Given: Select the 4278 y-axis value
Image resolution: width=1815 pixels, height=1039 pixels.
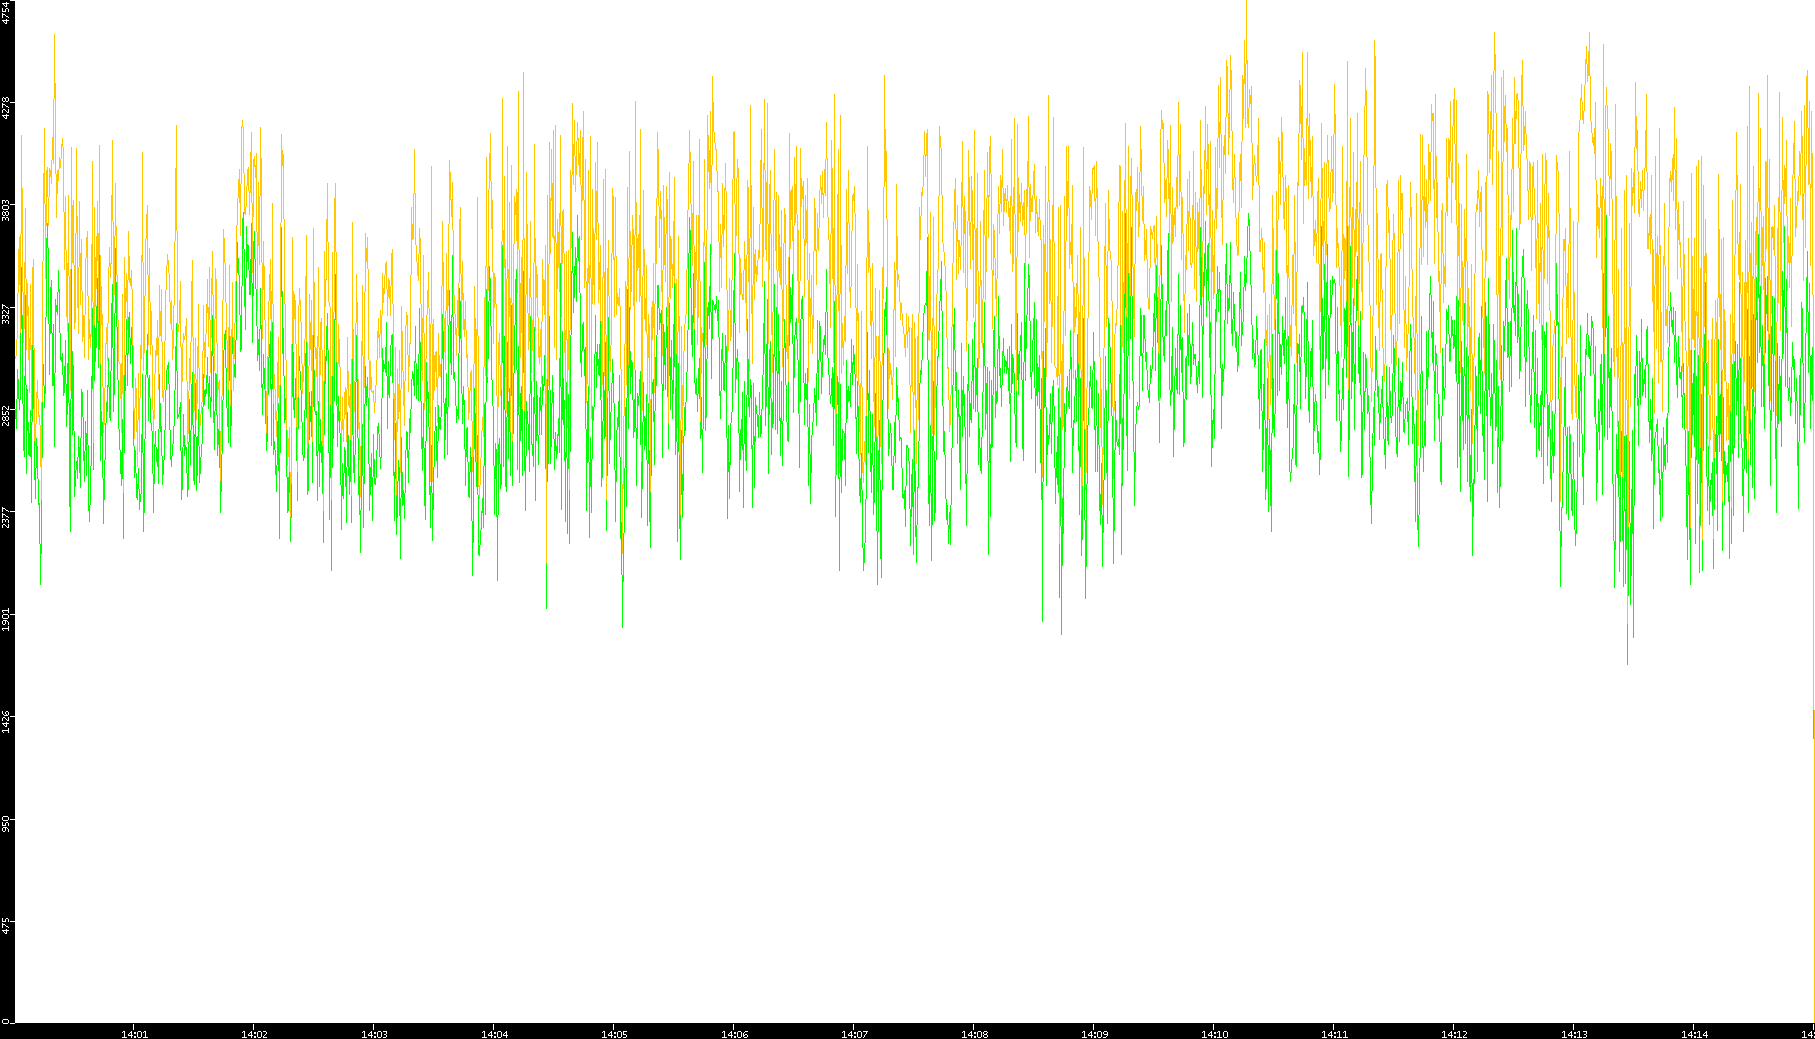Looking at the screenshot, I should point(6,107).
